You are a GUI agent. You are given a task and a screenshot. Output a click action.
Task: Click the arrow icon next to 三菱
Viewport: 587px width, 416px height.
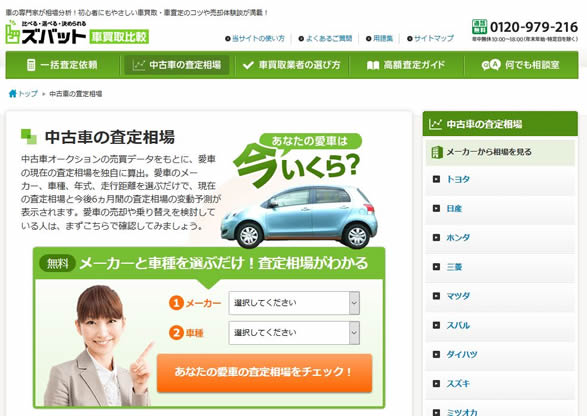tap(436, 267)
